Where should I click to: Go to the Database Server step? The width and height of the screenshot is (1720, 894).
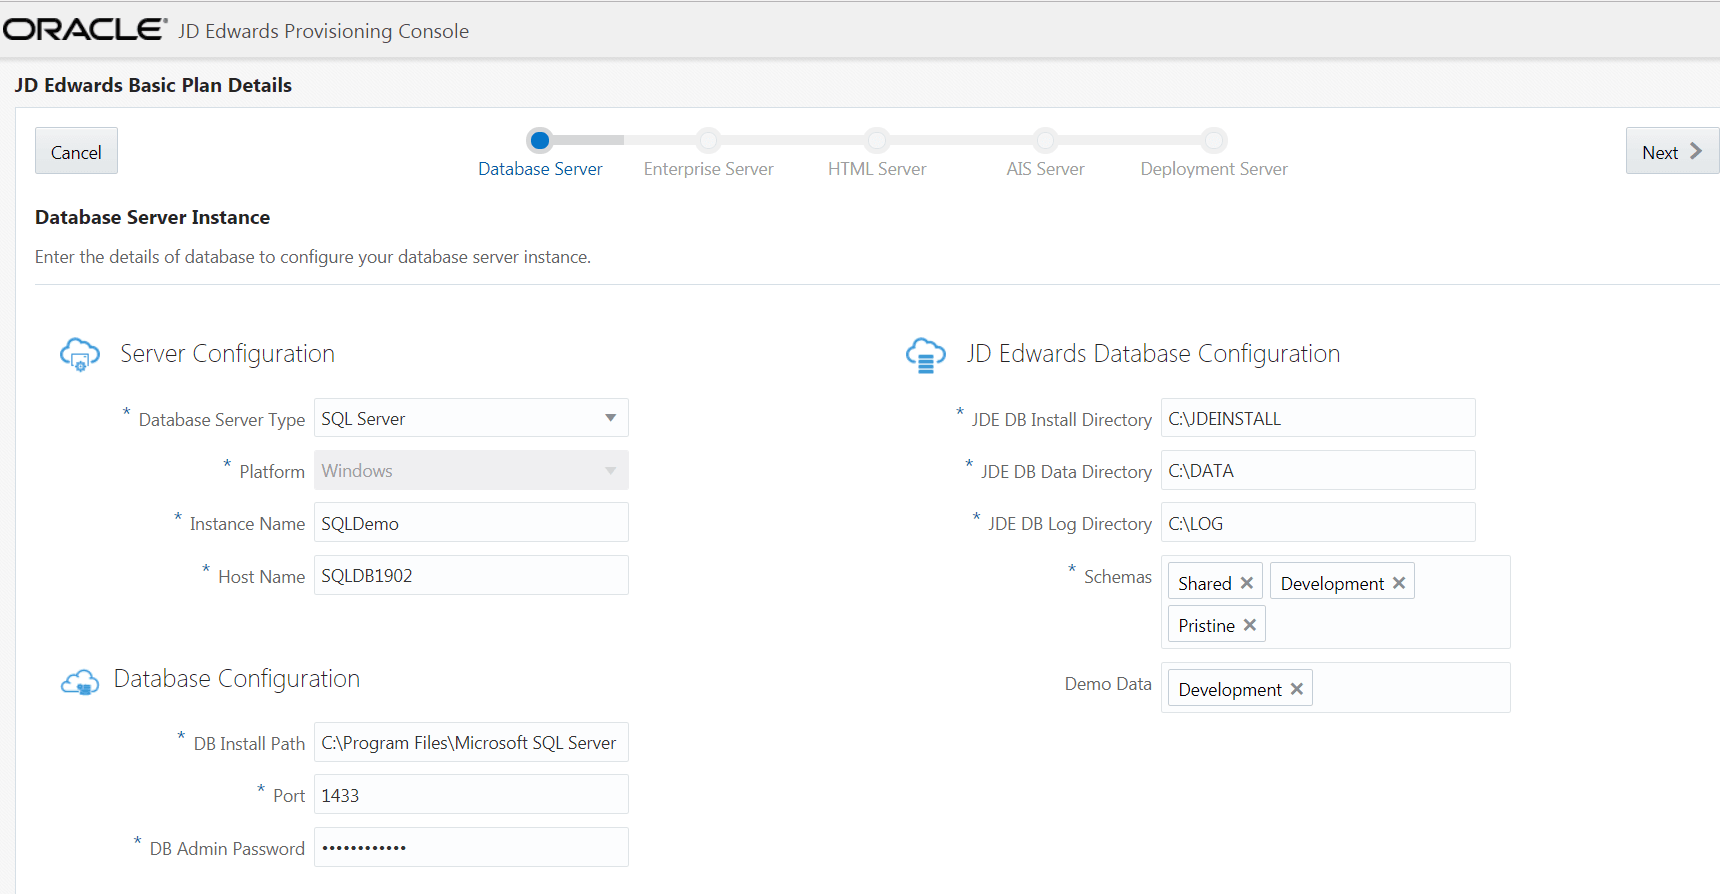540,153
